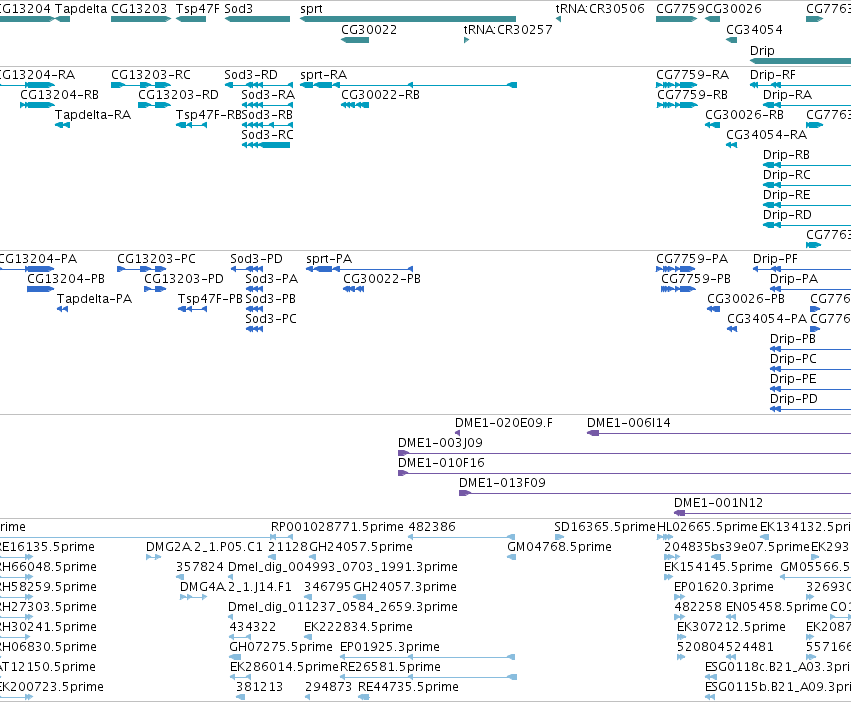Click Dmel_dig_004993_0703_1991.3prime label
This screenshot has width=851, height=702.
click(343, 567)
